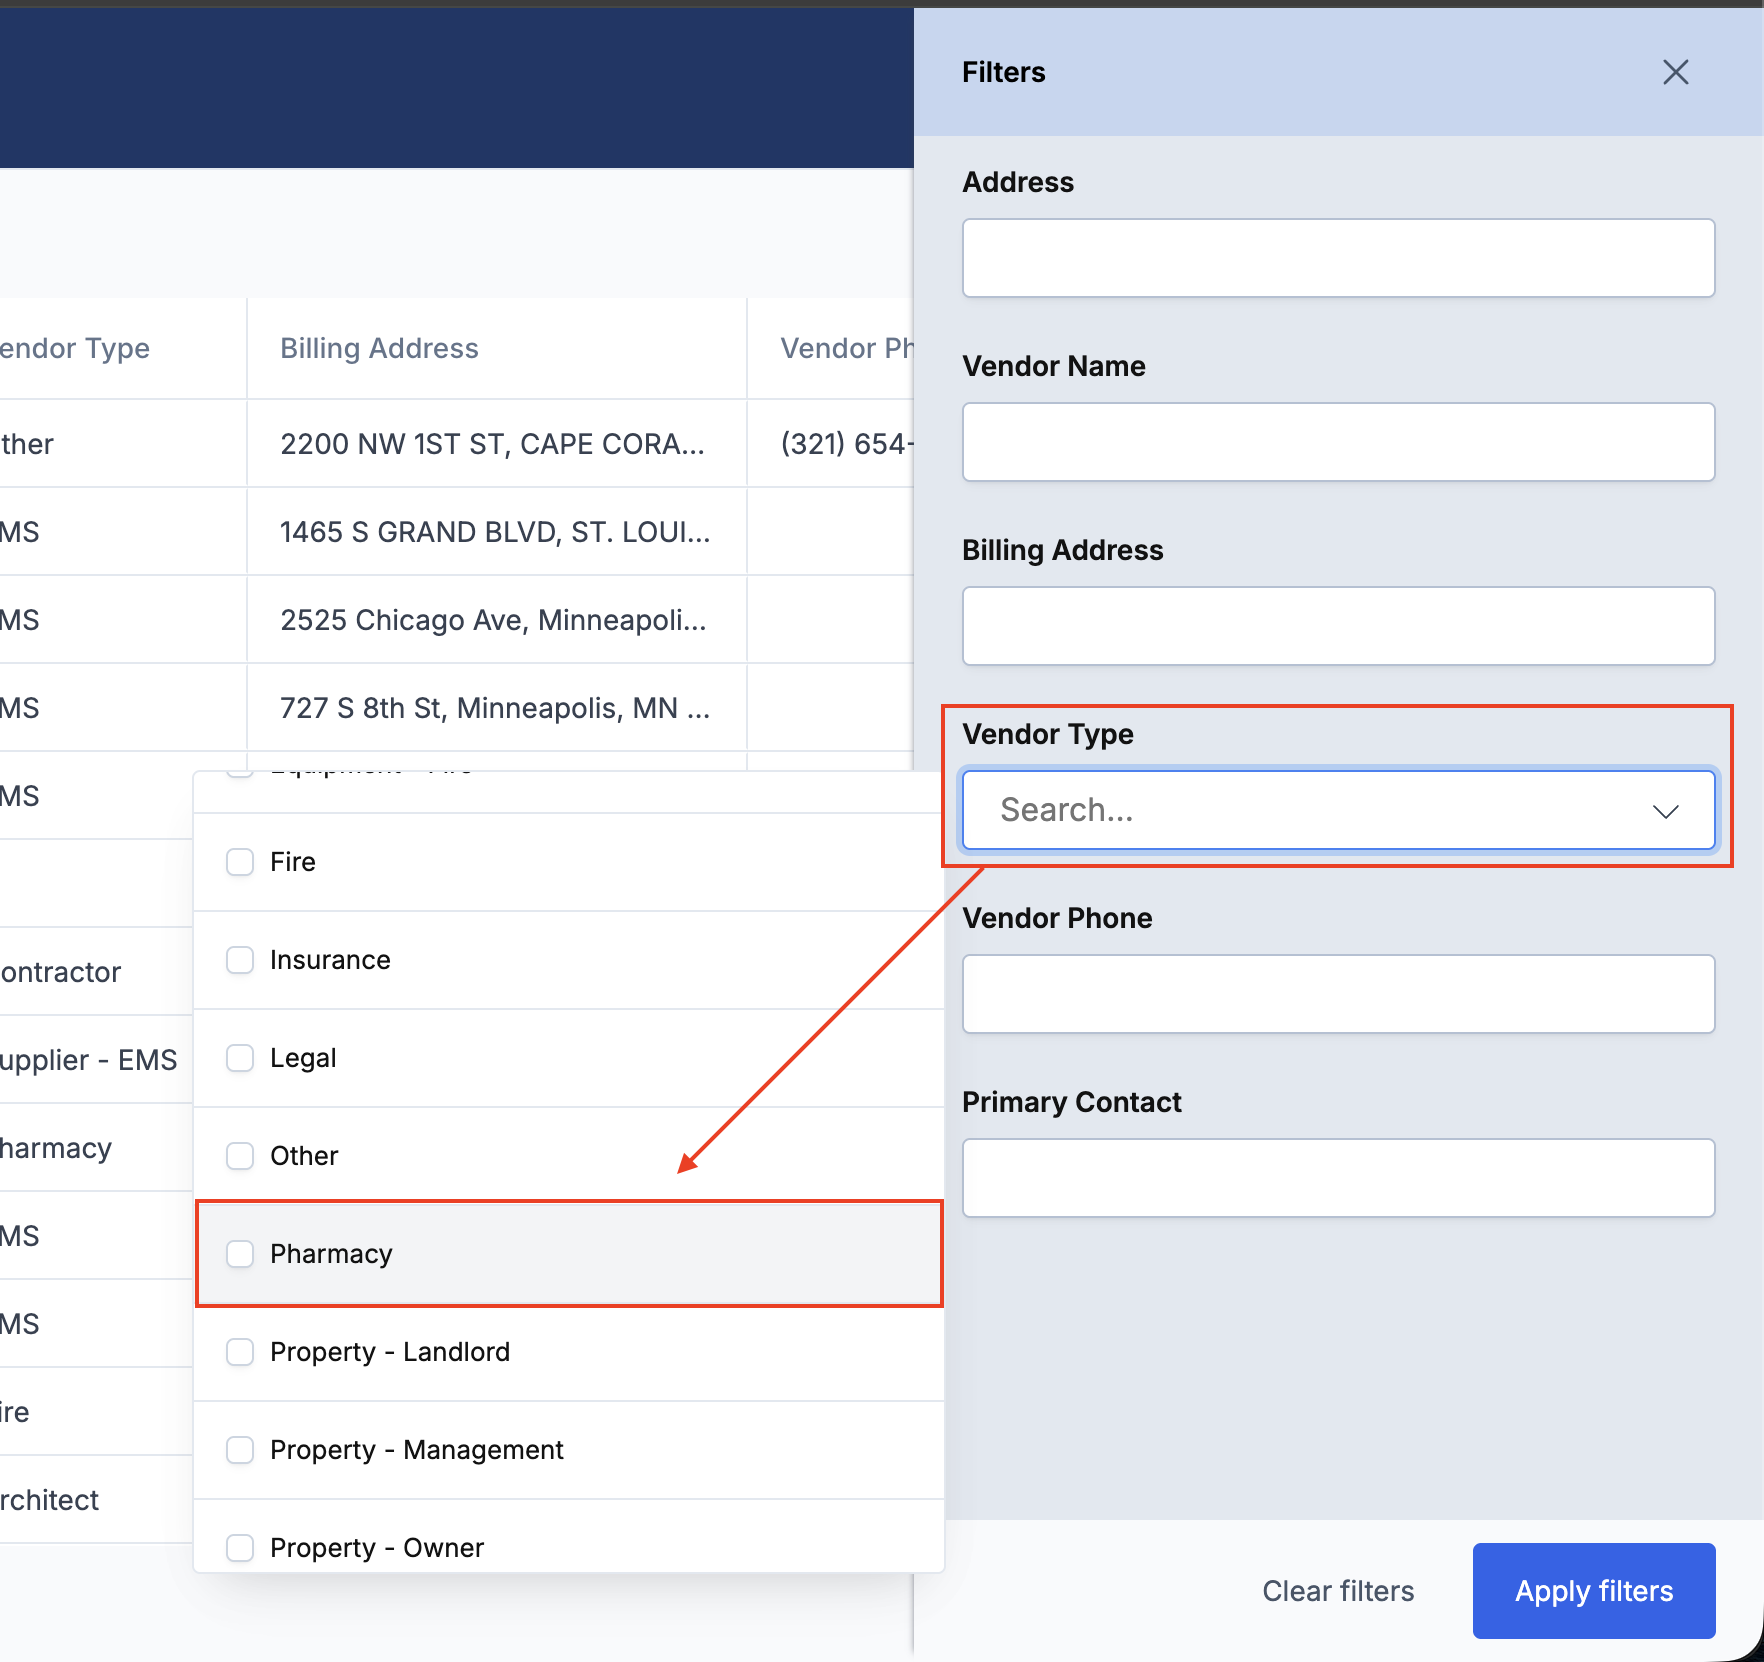Expand the Vendor Type dropdown chevron
The width and height of the screenshot is (1764, 1662).
(1665, 811)
